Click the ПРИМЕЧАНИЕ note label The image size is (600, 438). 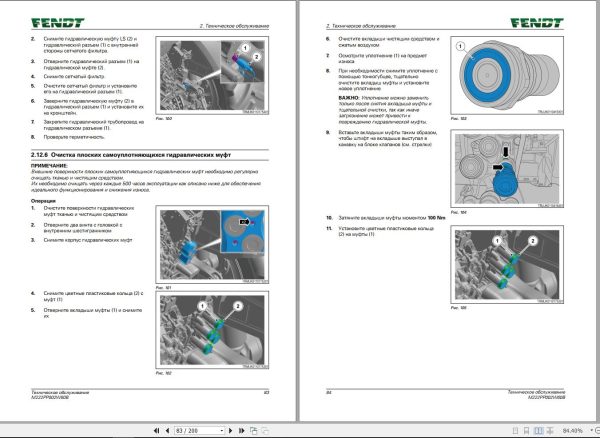pos(49,166)
